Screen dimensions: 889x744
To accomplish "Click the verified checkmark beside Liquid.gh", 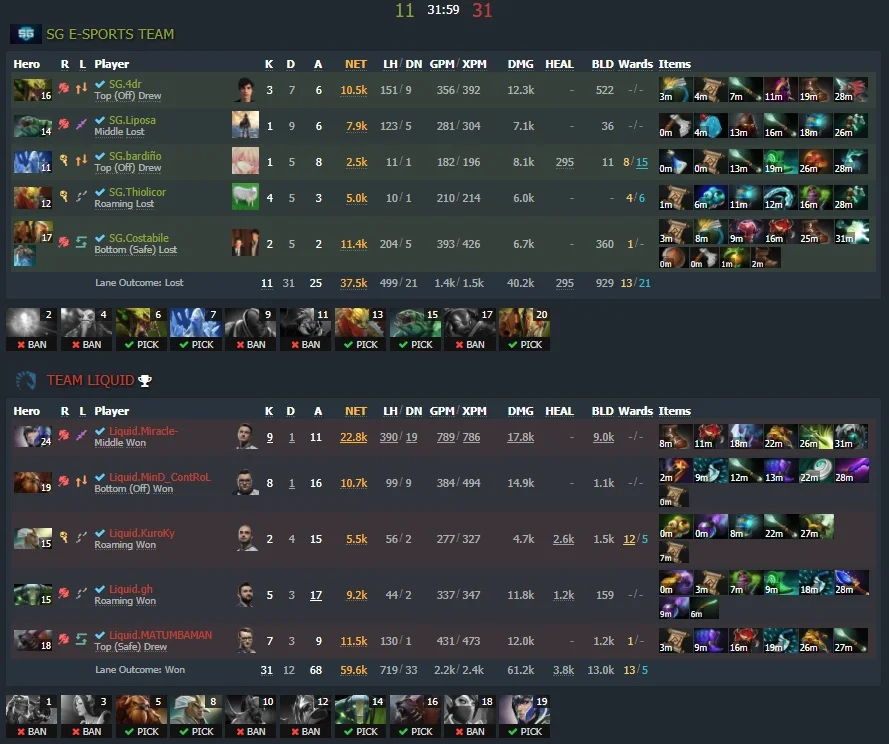I will pos(100,589).
